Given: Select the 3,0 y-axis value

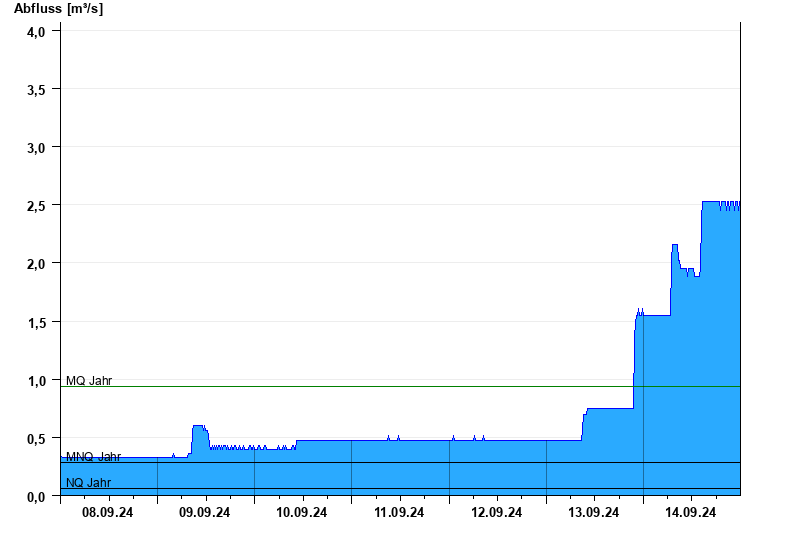Looking at the screenshot, I should tap(36, 148).
